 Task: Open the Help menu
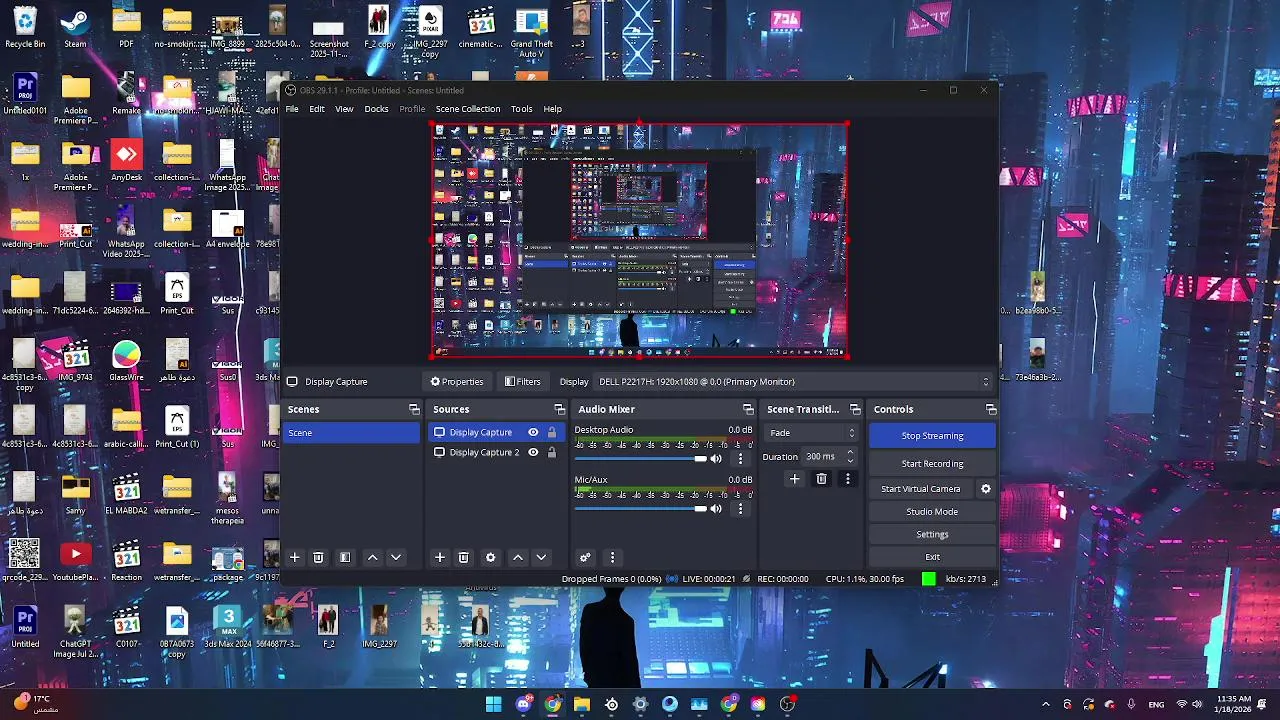(x=552, y=109)
